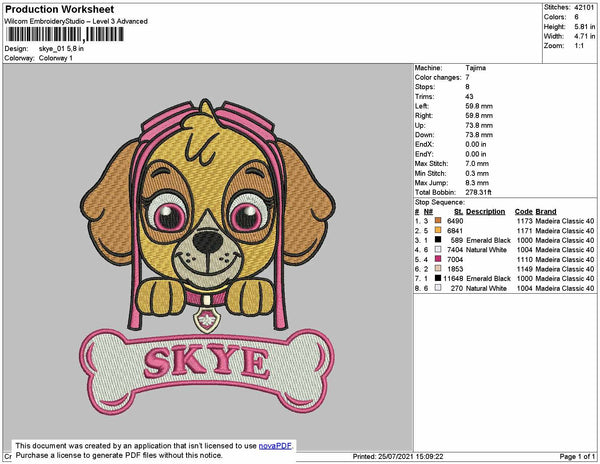Click the 'Down:' value 73.8 mm
600x464 pixels.
479,135
